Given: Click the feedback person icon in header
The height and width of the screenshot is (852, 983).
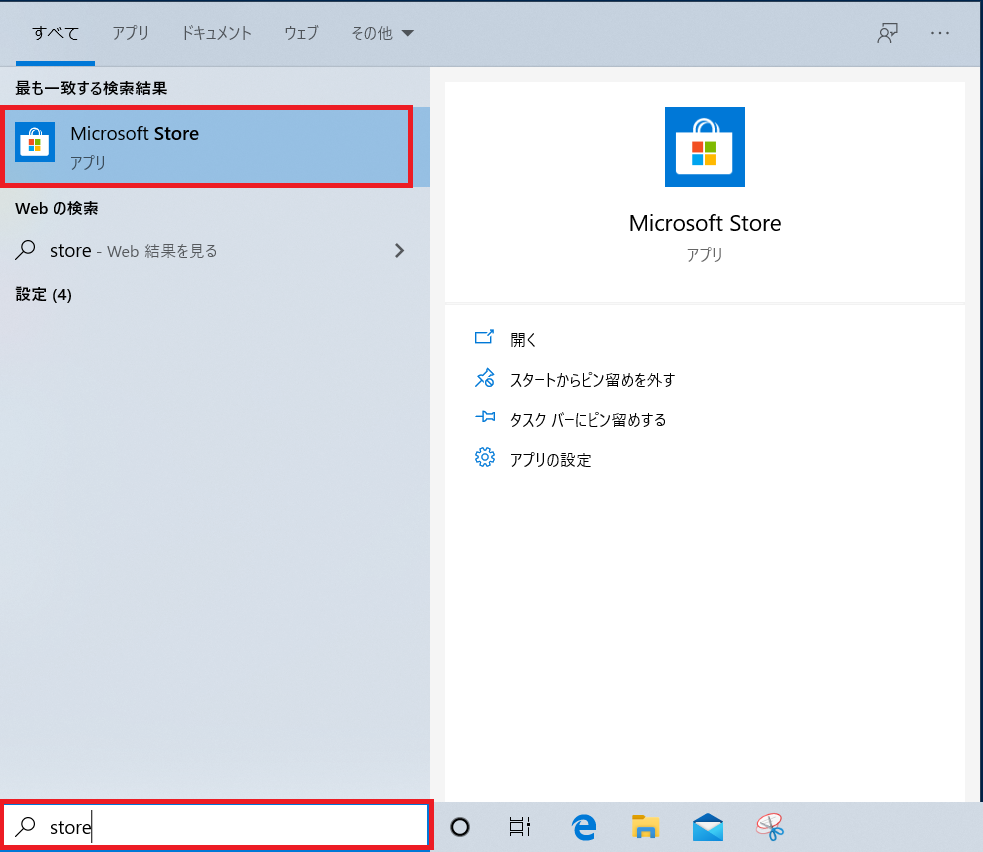Looking at the screenshot, I should 887,33.
